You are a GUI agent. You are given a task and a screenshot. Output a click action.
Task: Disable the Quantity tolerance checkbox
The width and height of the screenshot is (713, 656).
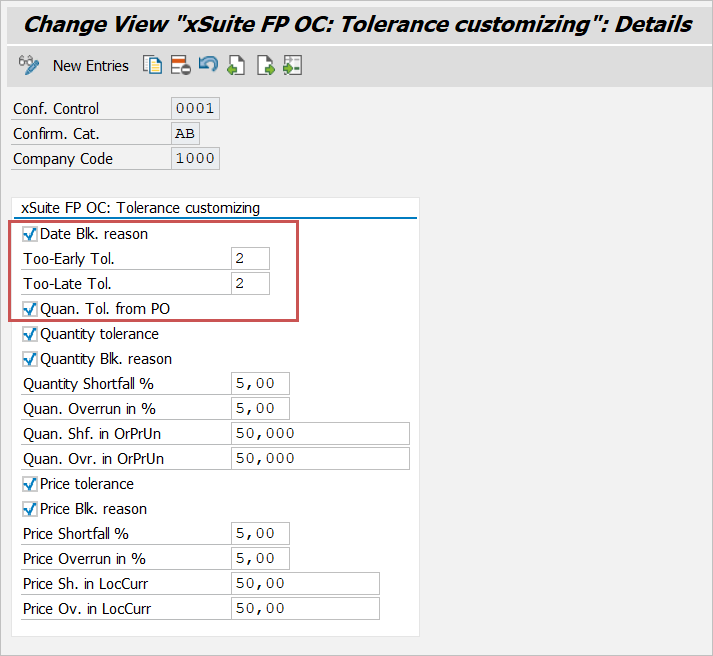30,334
